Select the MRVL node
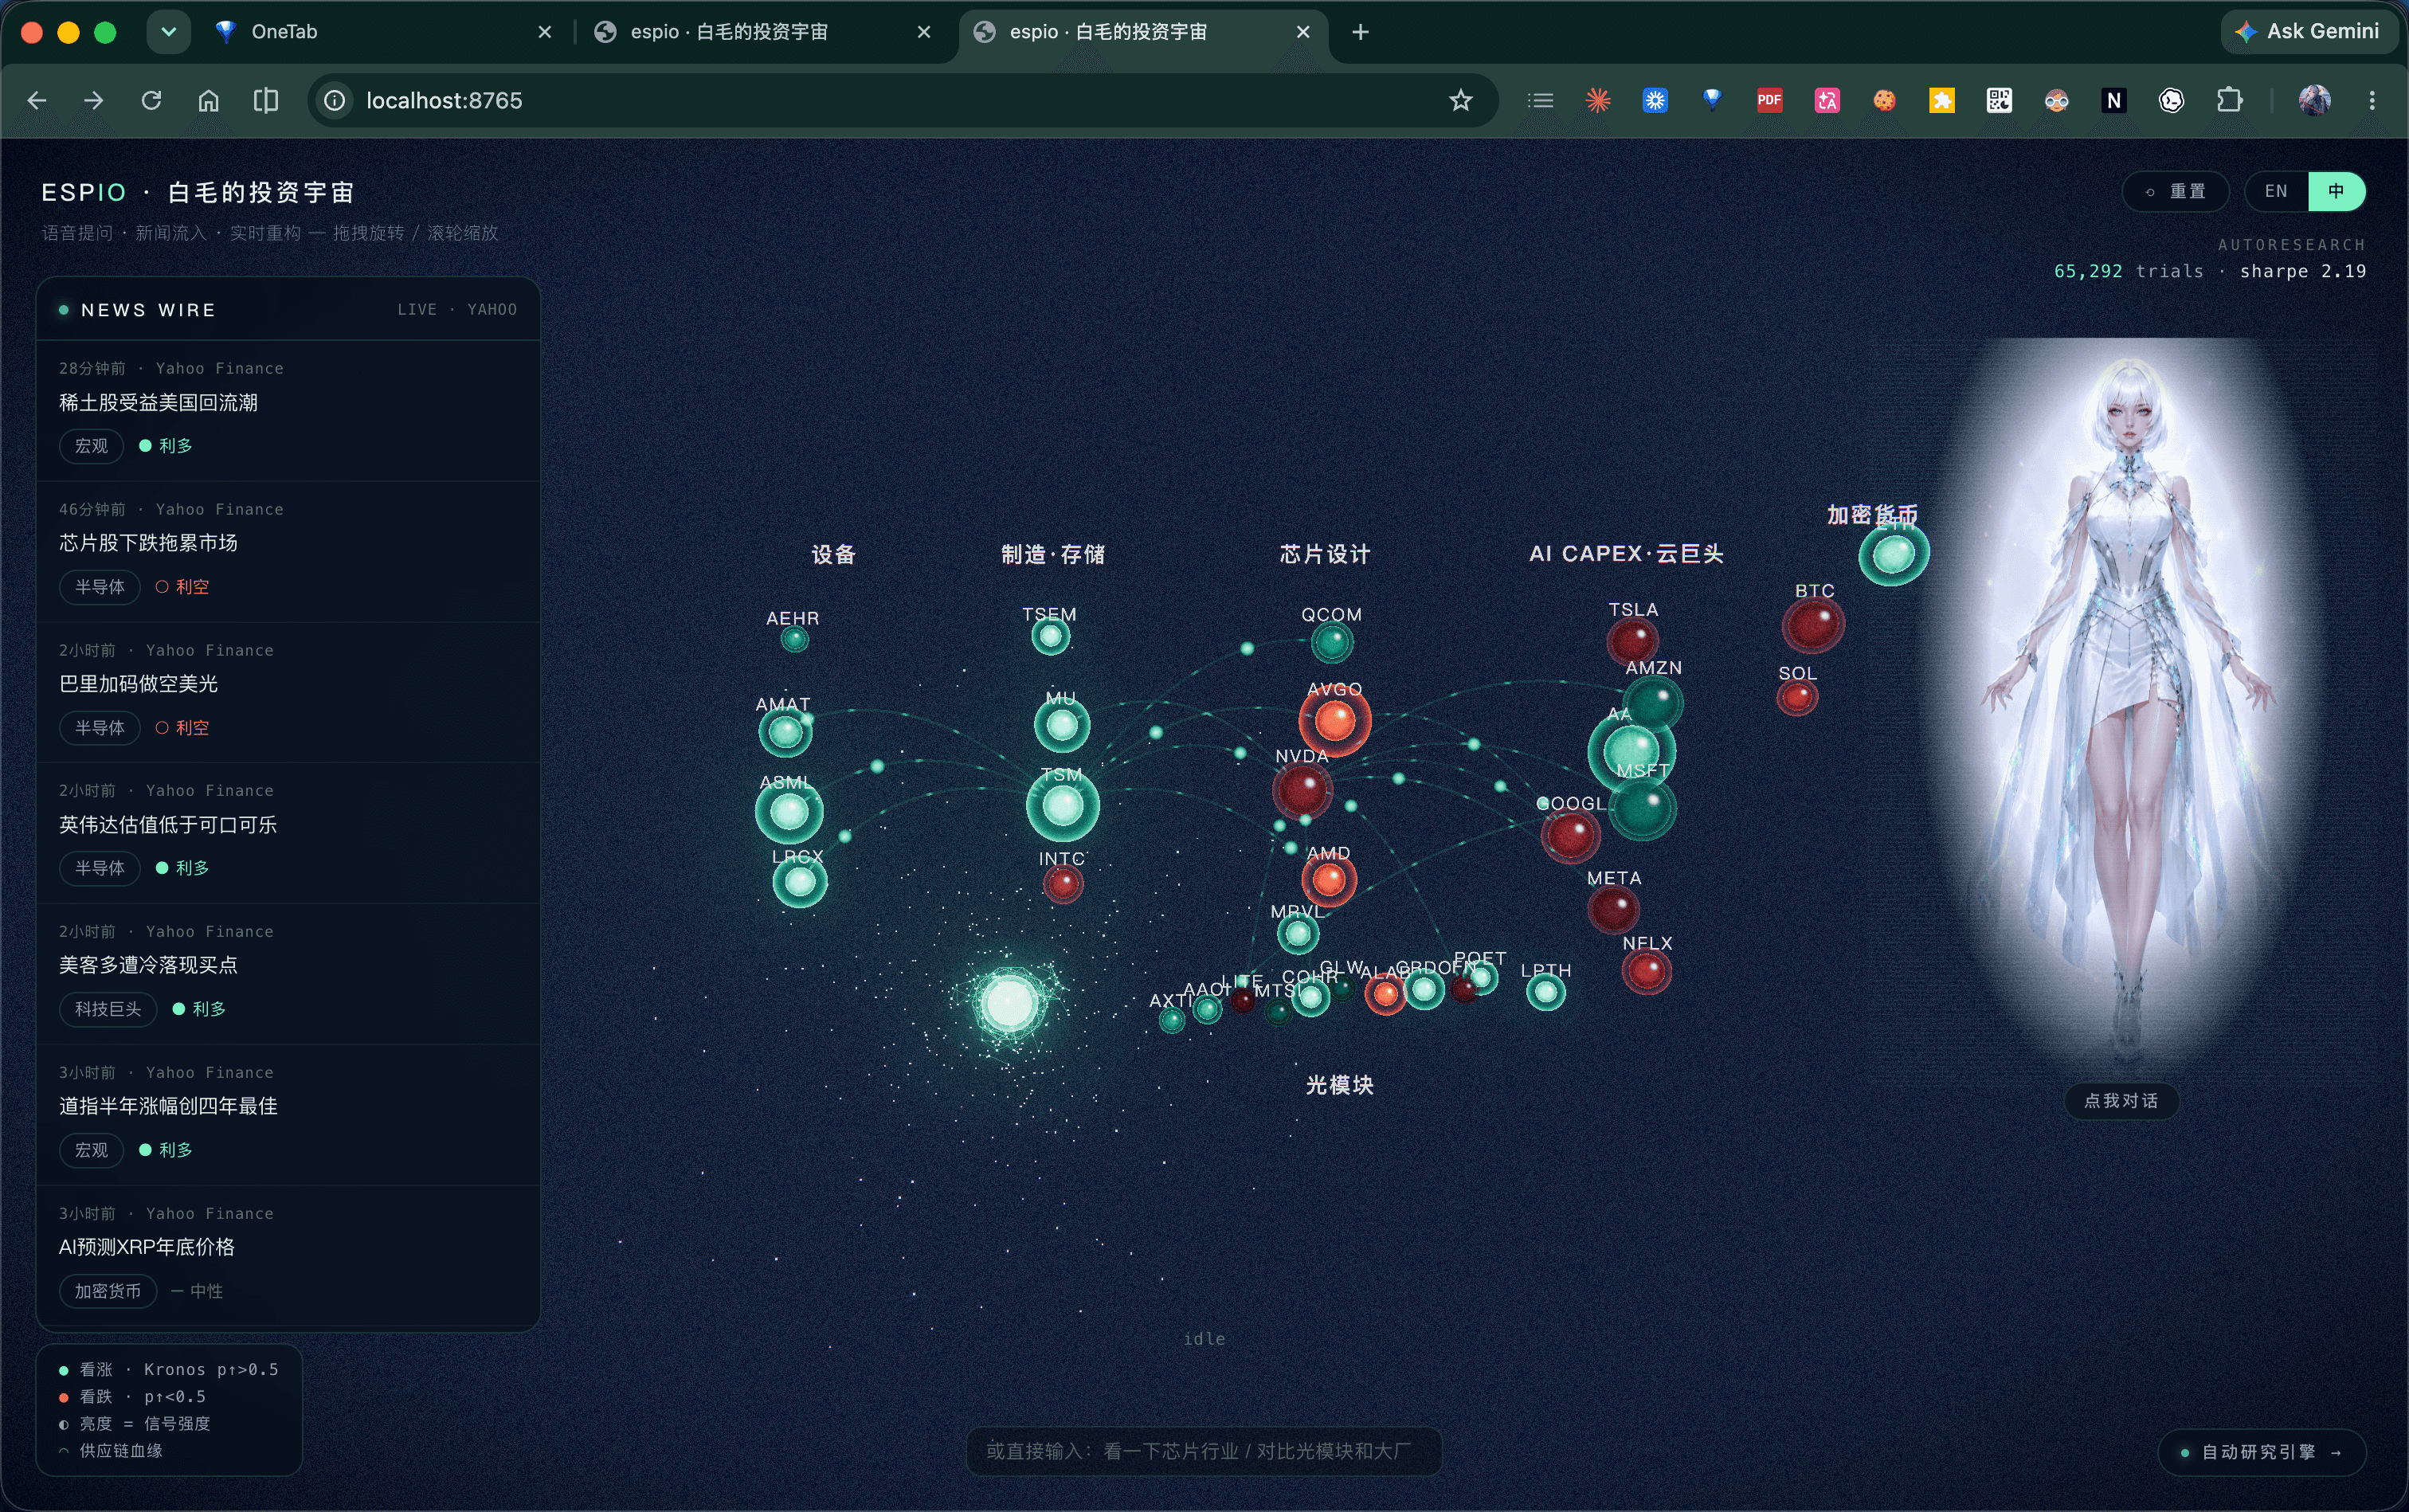Viewport: 2409px width, 1512px height. tap(1298, 934)
